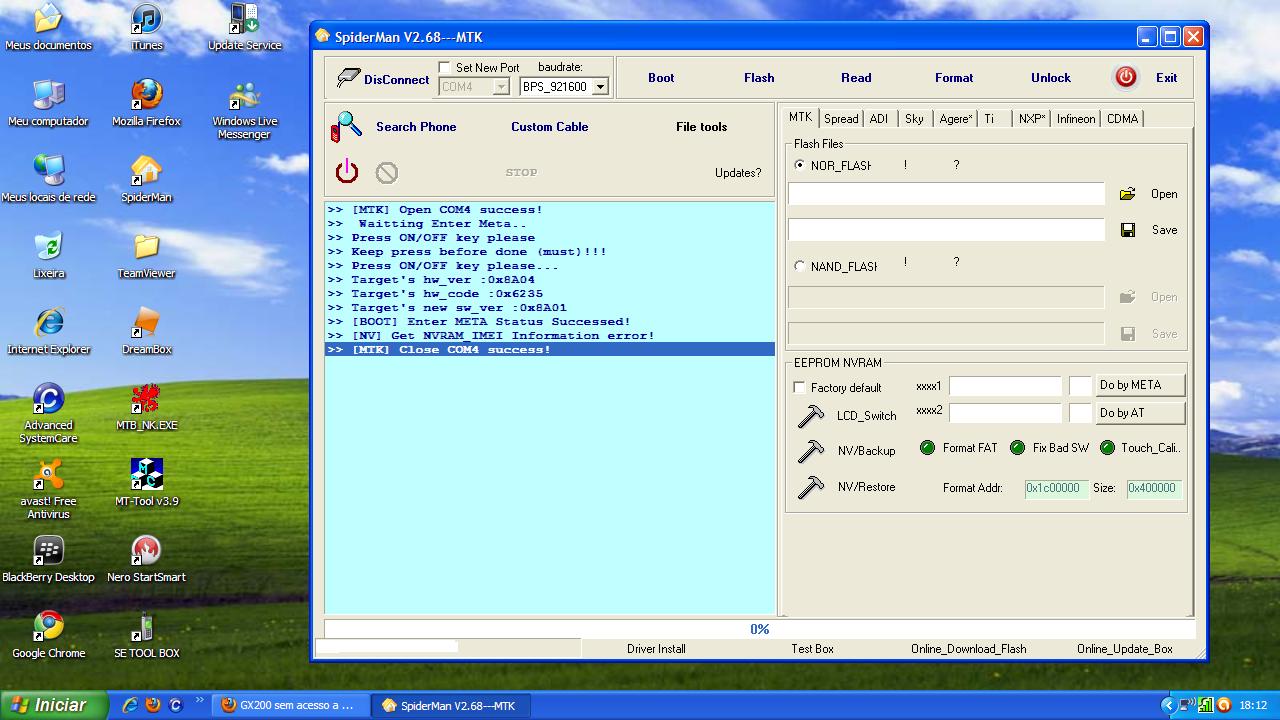1280x720 pixels.
Task: Click the Unlock button
Action: 1051,78
